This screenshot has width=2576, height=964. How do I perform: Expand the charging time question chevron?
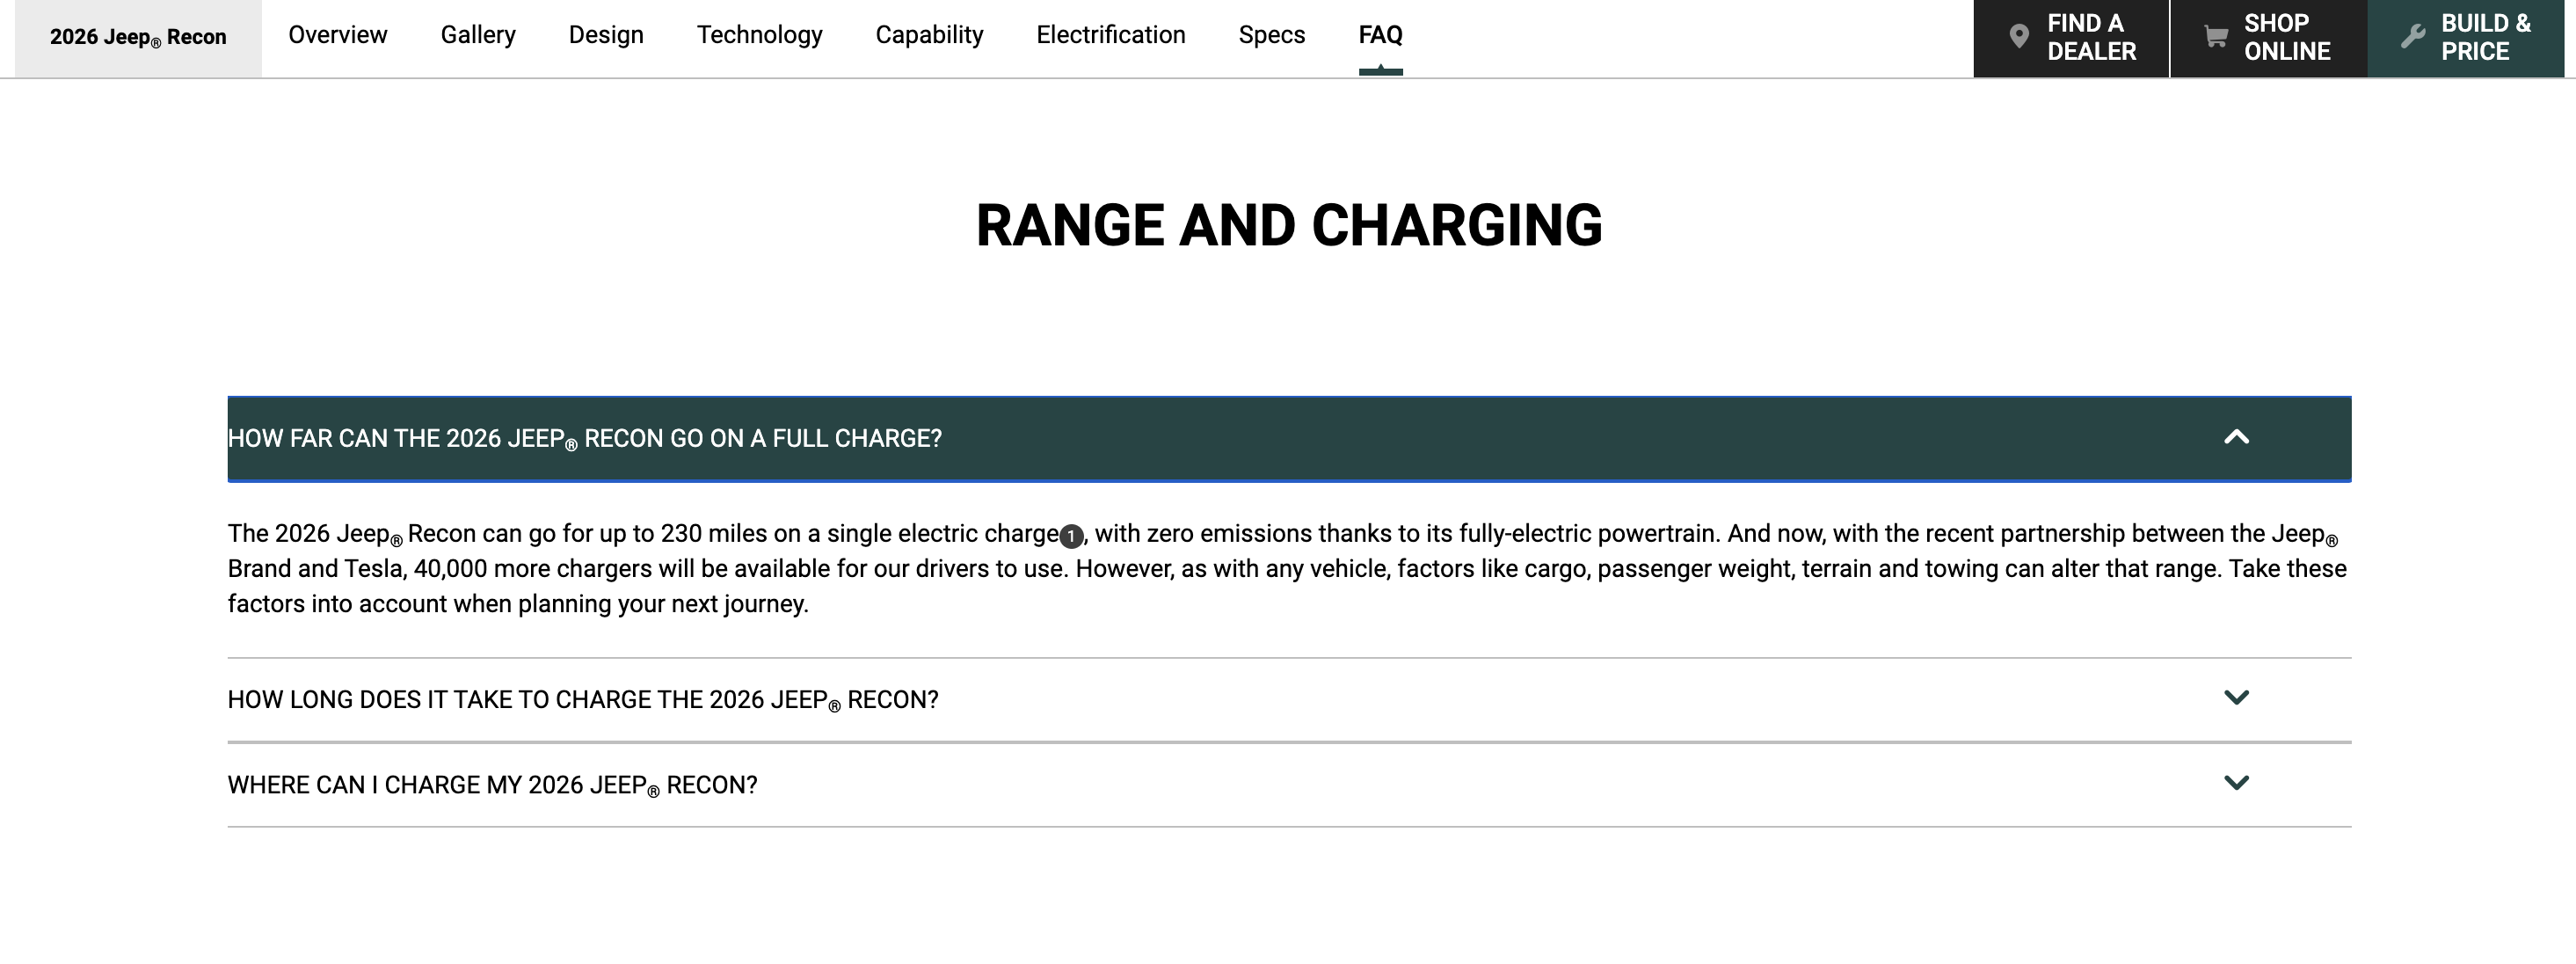(2236, 697)
